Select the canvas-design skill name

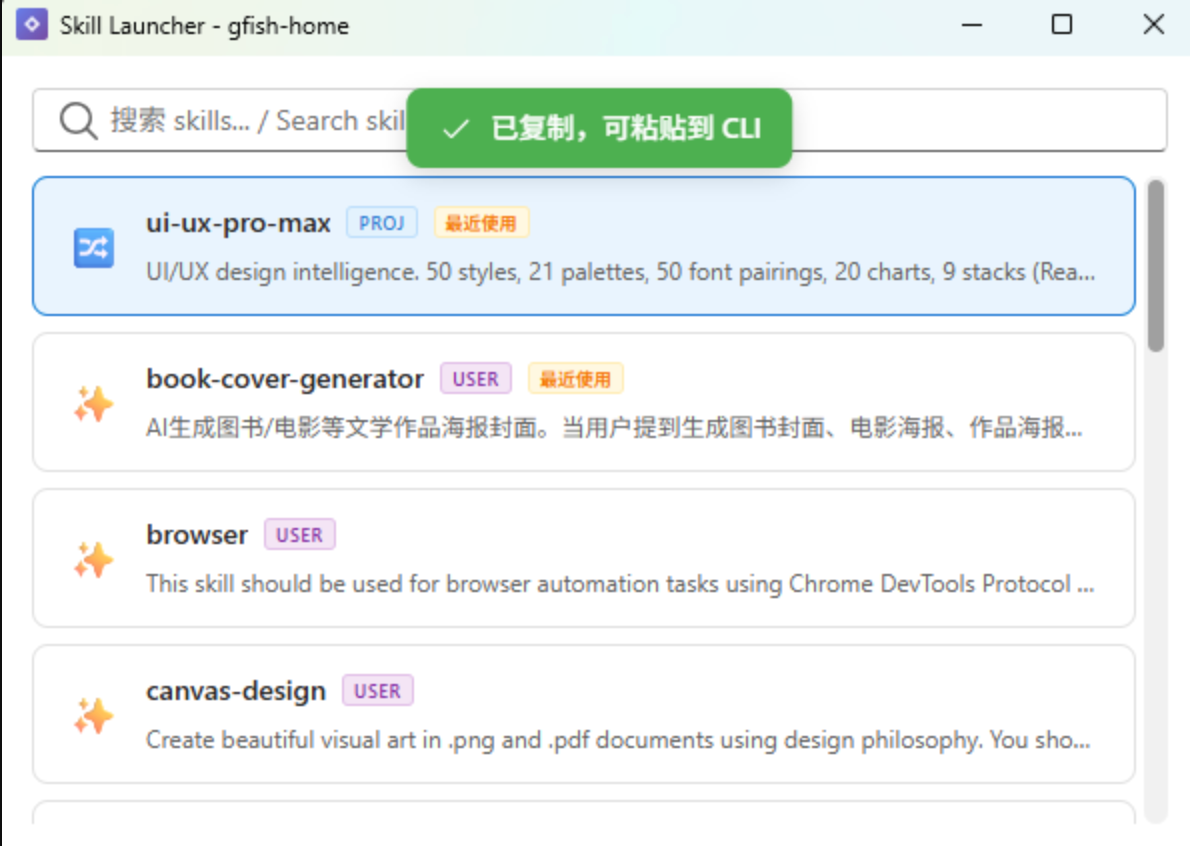(x=236, y=691)
